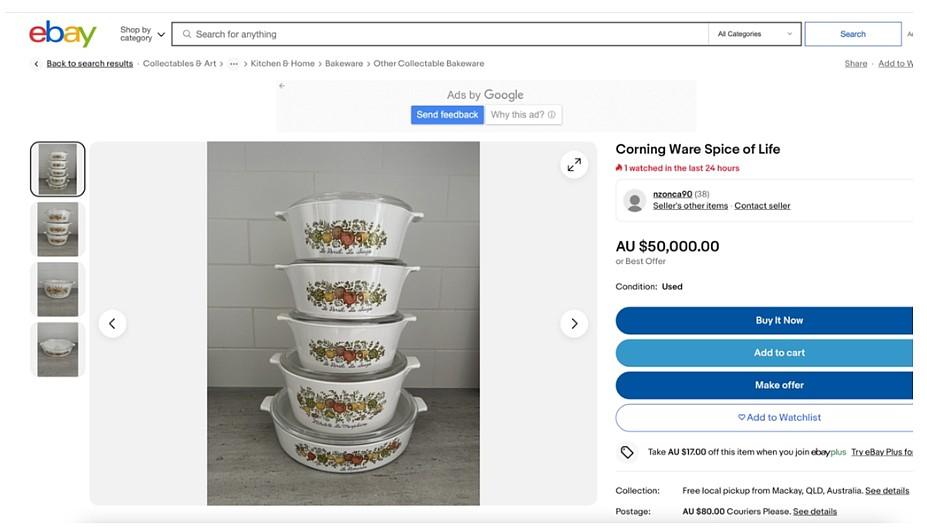This screenshot has width=927, height=530.
Task: Click the back arrow in the ad banner
Action: point(282,86)
